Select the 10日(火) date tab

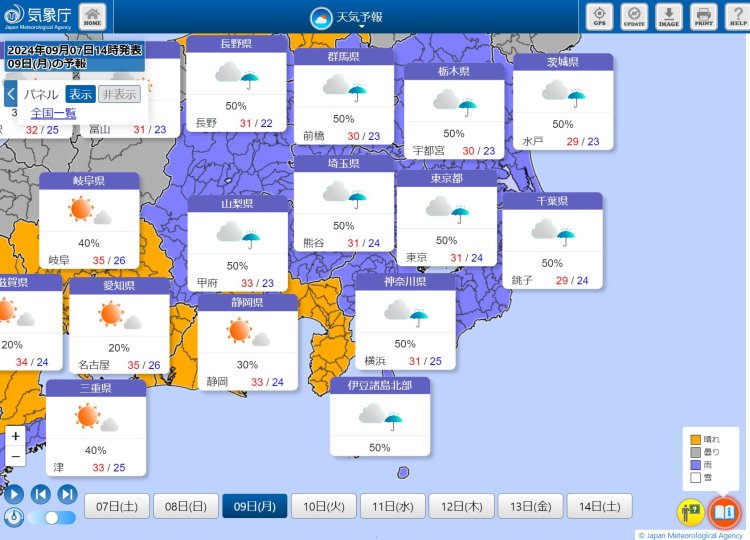coord(323,506)
